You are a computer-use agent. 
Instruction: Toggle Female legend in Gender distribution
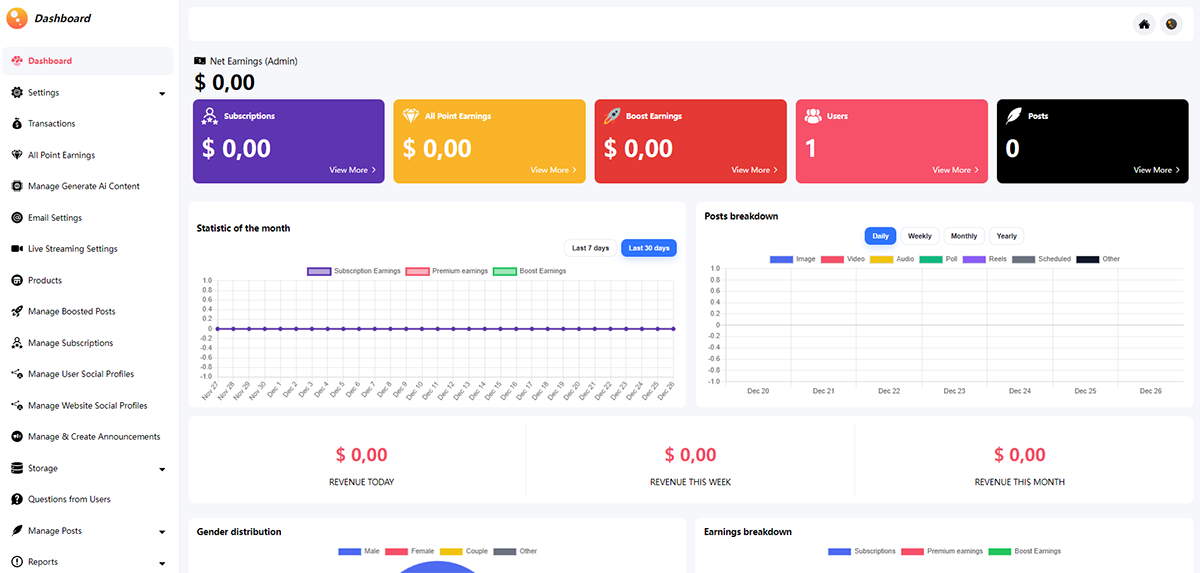pos(409,551)
